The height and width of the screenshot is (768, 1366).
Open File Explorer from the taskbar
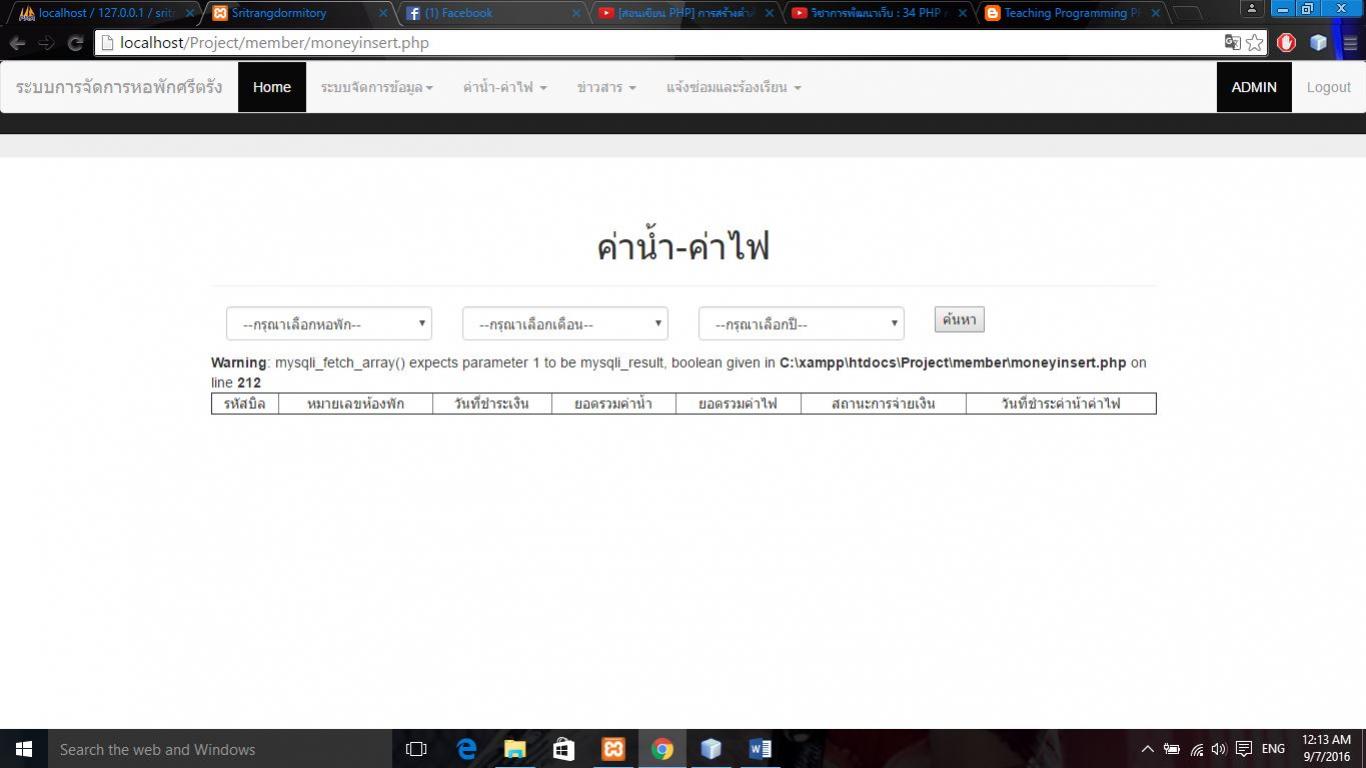point(515,749)
